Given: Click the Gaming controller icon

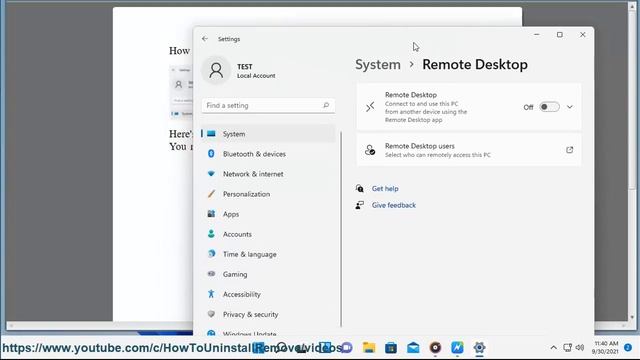Looking at the screenshot, I should pyautogui.click(x=211, y=274).
